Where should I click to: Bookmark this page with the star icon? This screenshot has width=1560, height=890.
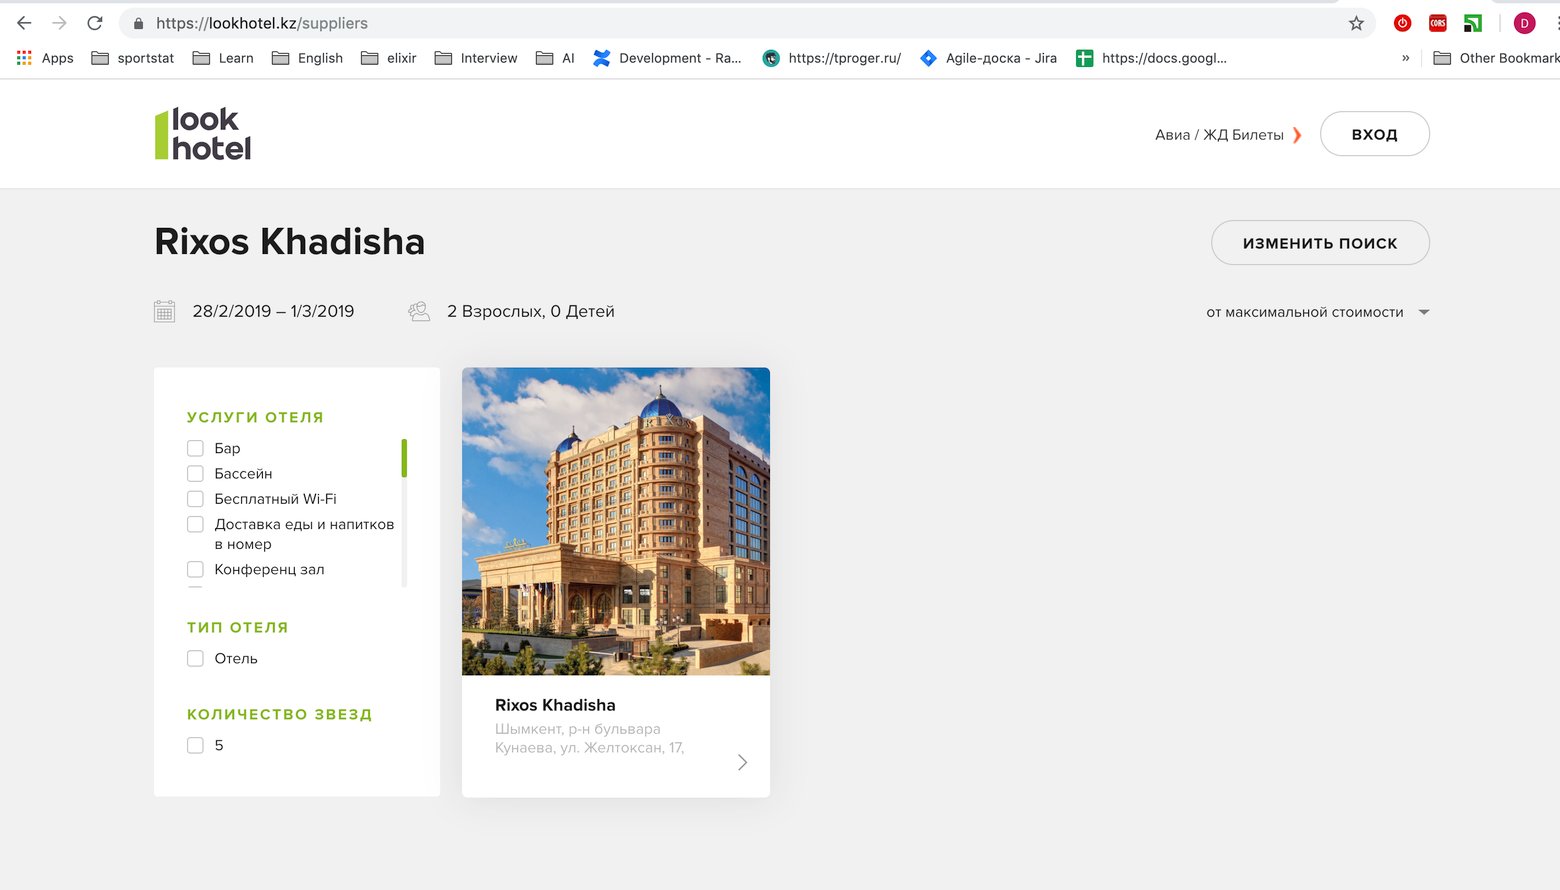point(1356,23)
